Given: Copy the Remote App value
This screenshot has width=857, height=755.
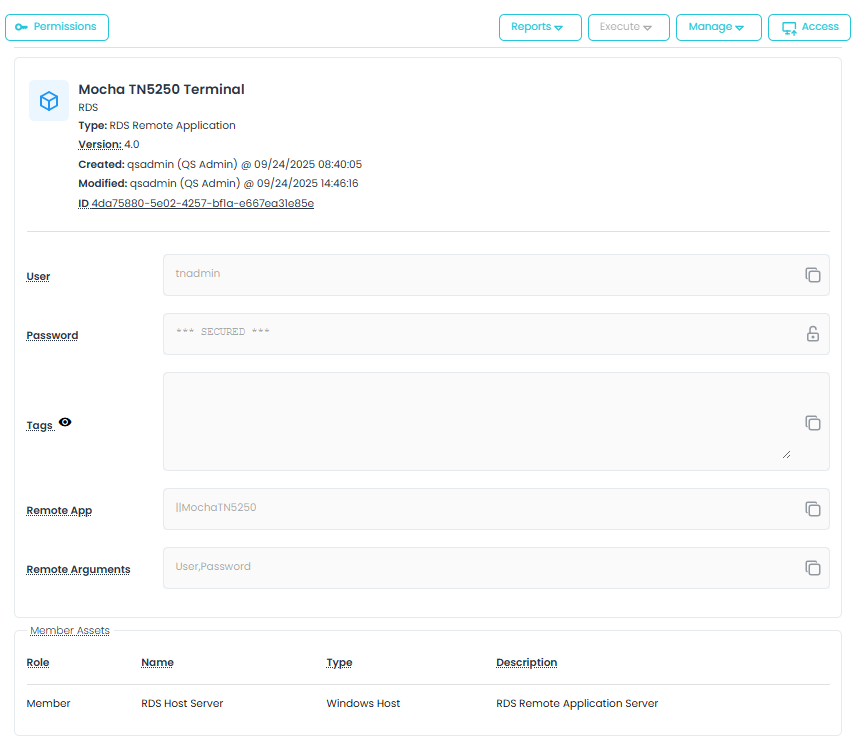Looking at the screenshot, I should [x=813, y=509].
